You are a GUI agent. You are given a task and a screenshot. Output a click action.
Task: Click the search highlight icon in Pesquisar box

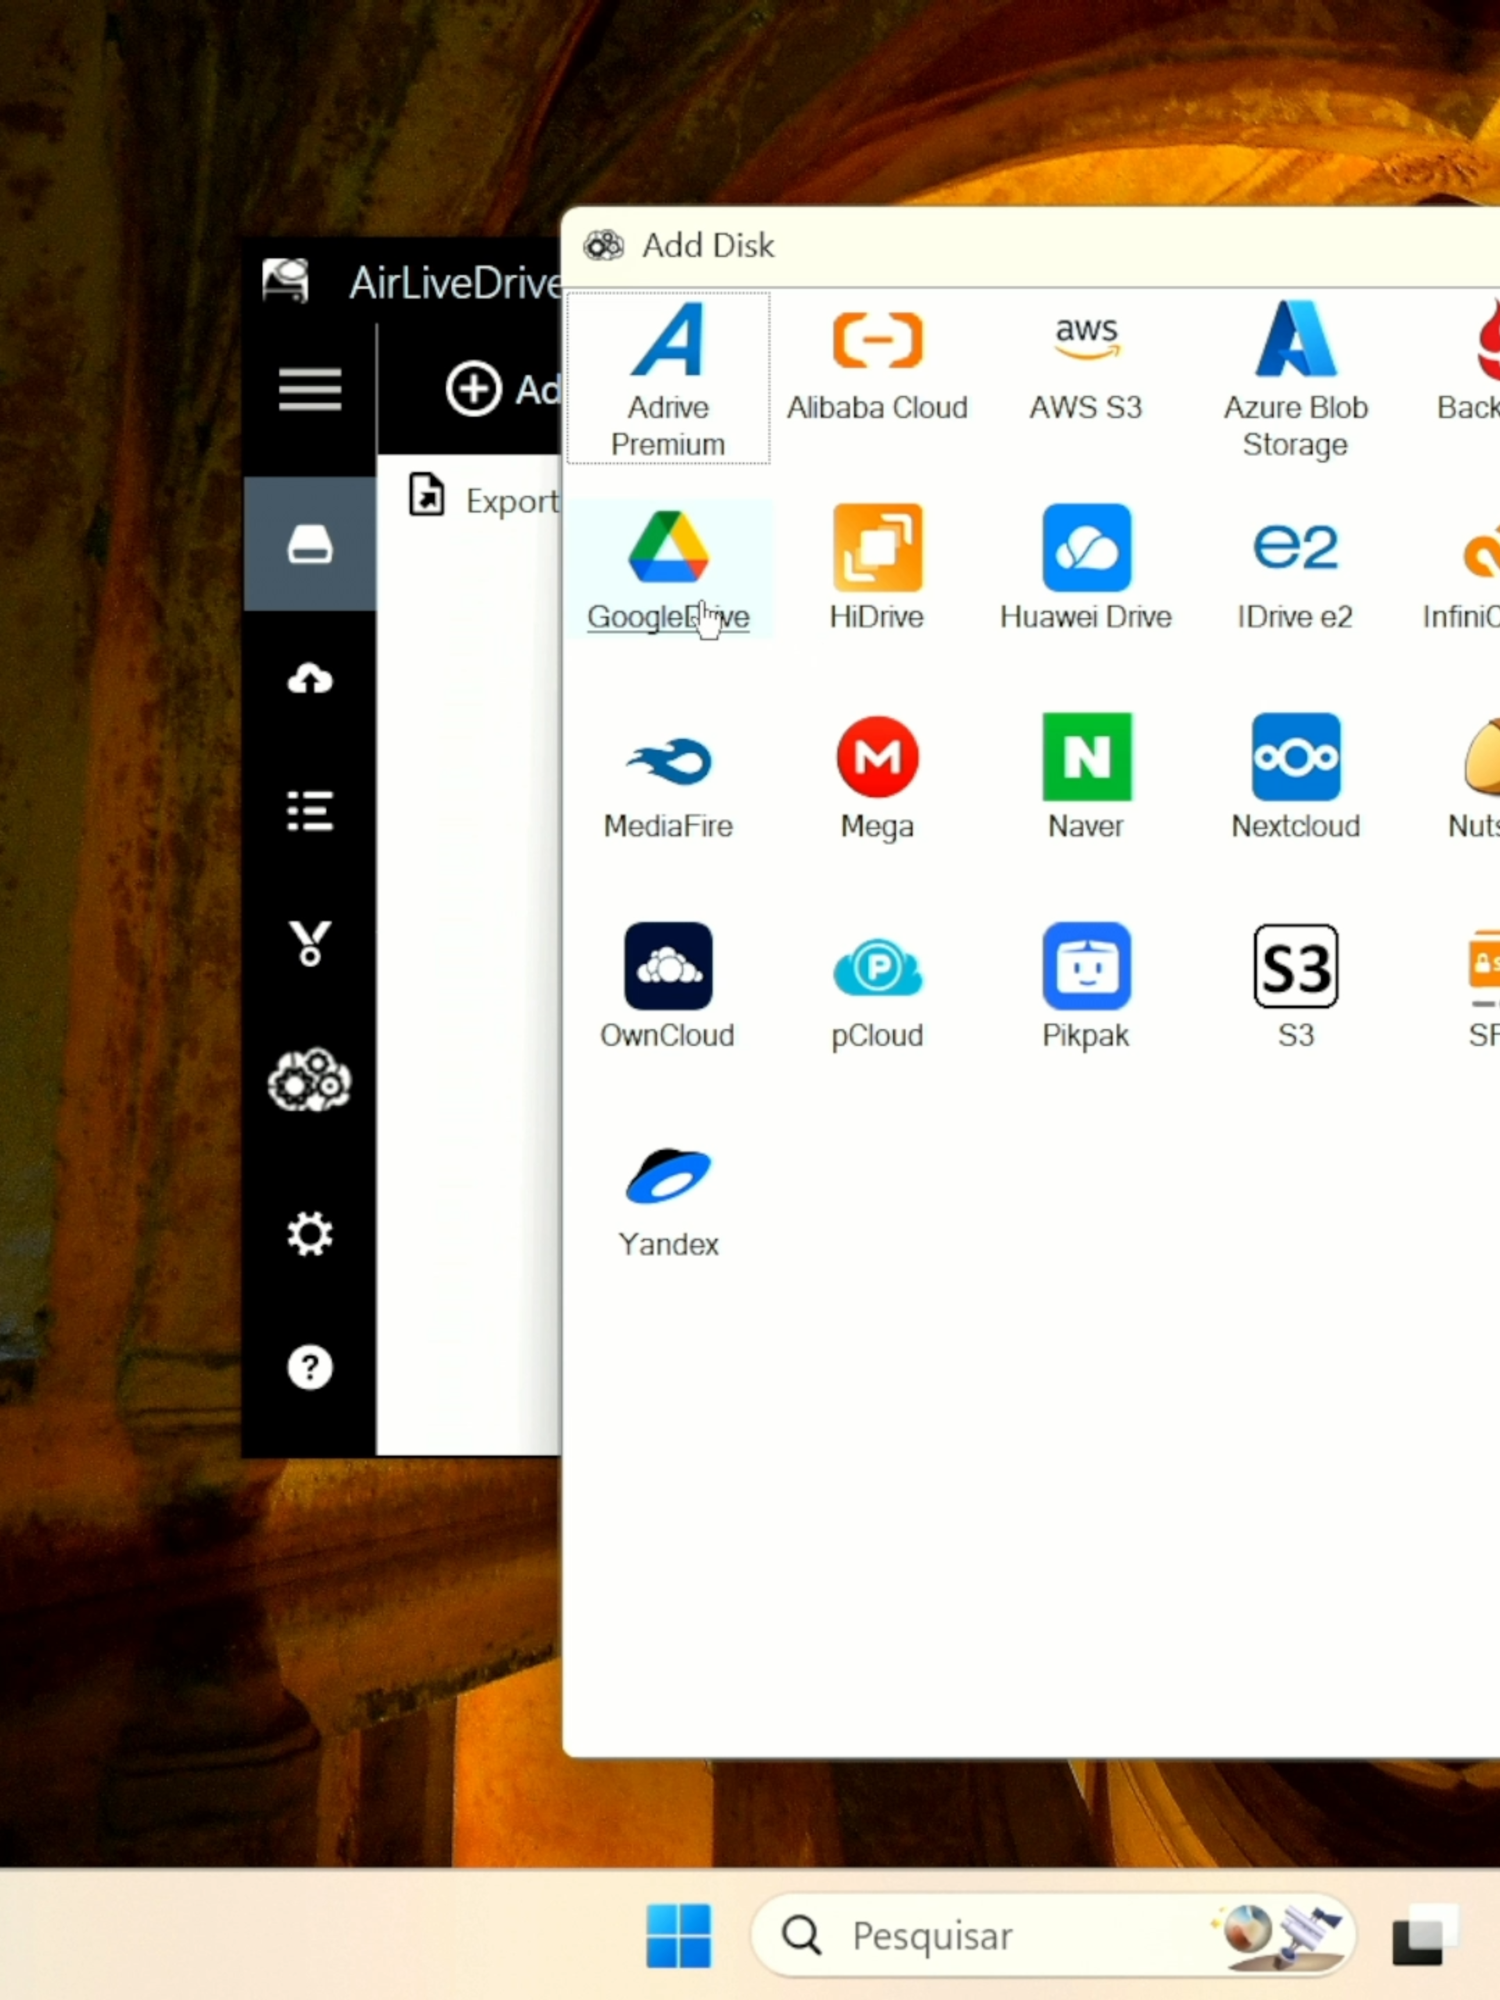pyautogui.click(x=1278, y=1935)
